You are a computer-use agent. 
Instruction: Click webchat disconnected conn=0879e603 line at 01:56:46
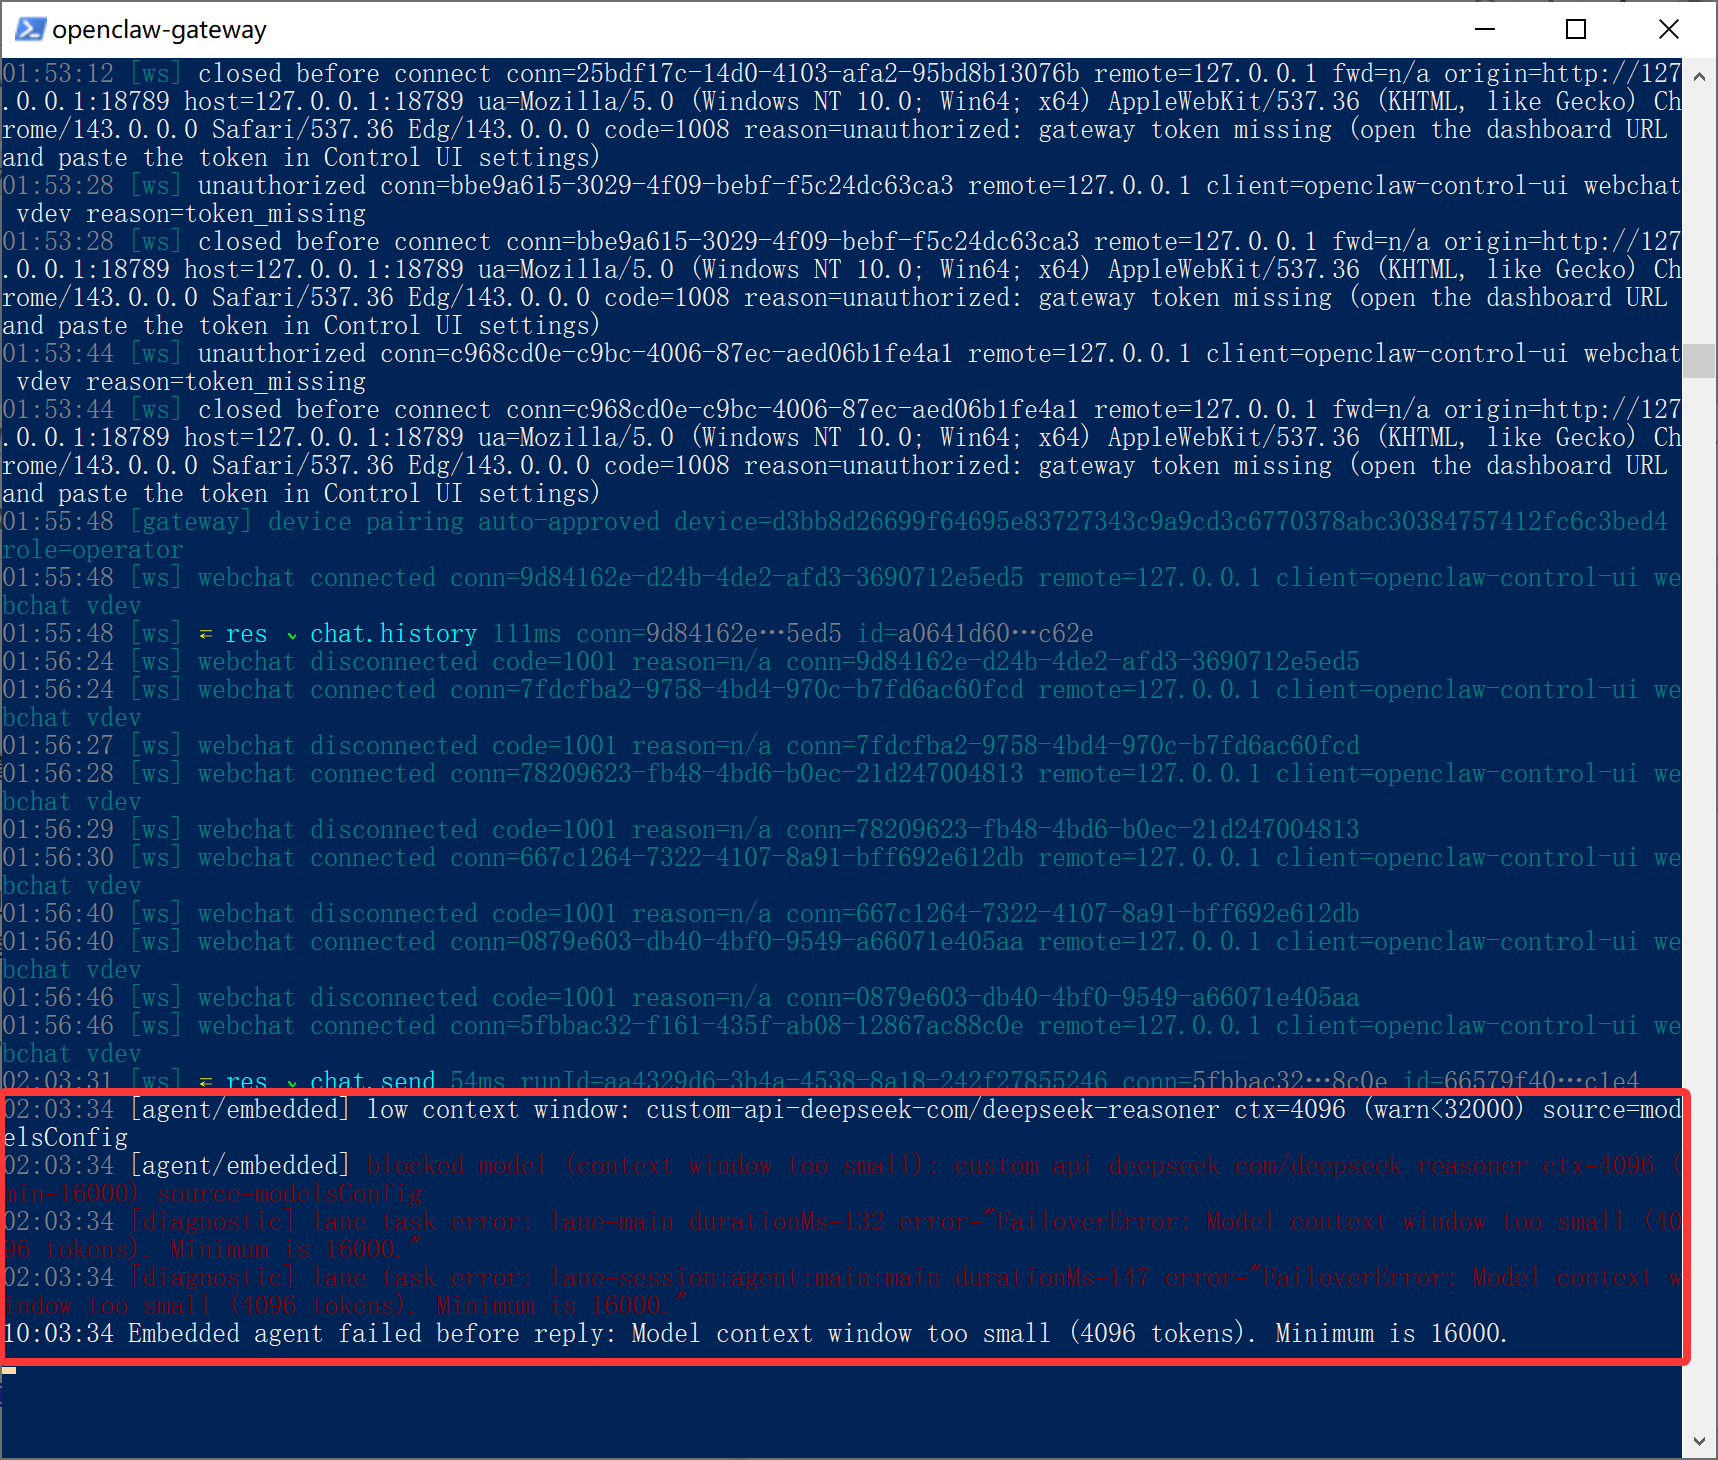tap(681, 997)
